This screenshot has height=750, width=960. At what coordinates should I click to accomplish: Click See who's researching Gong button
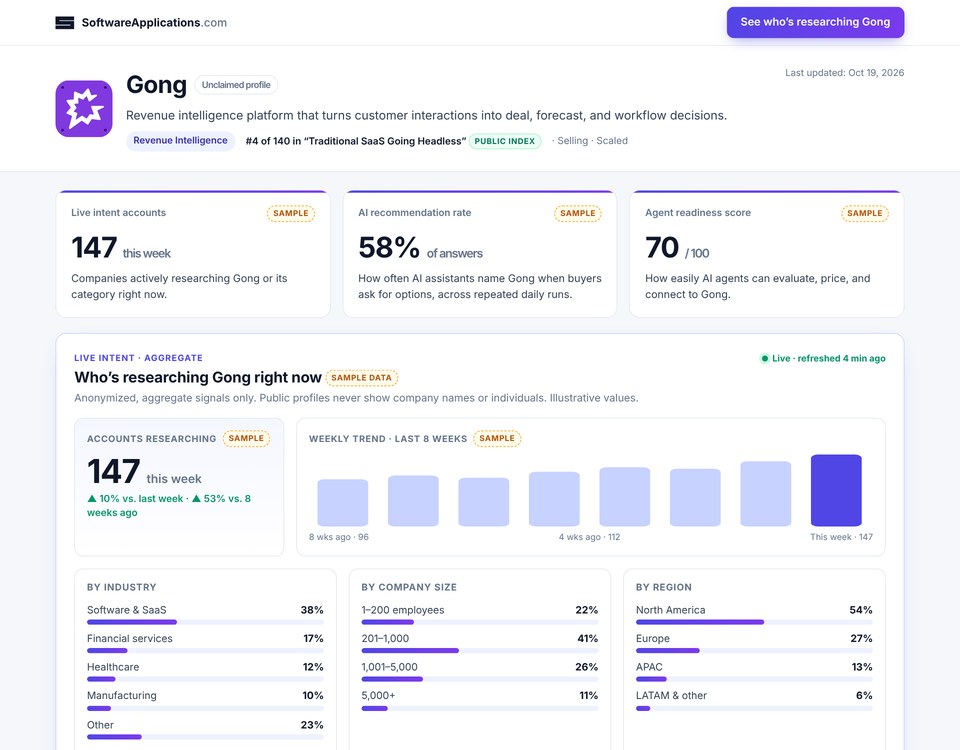[815, 22]
